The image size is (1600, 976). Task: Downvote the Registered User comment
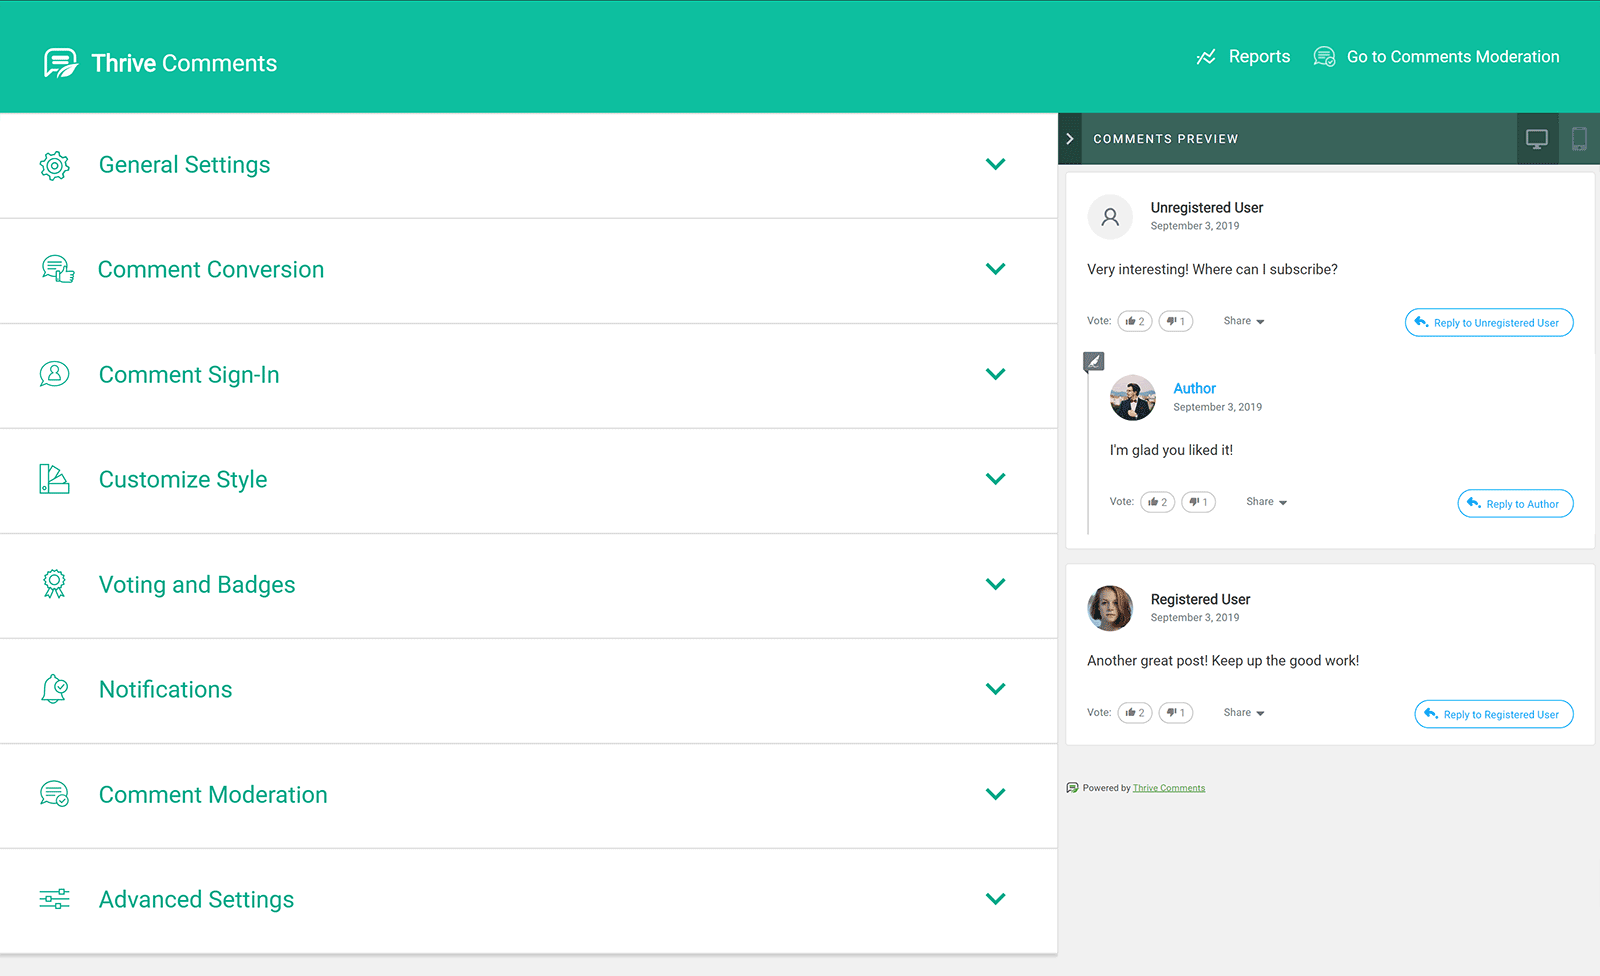(x=1176, y=713)
